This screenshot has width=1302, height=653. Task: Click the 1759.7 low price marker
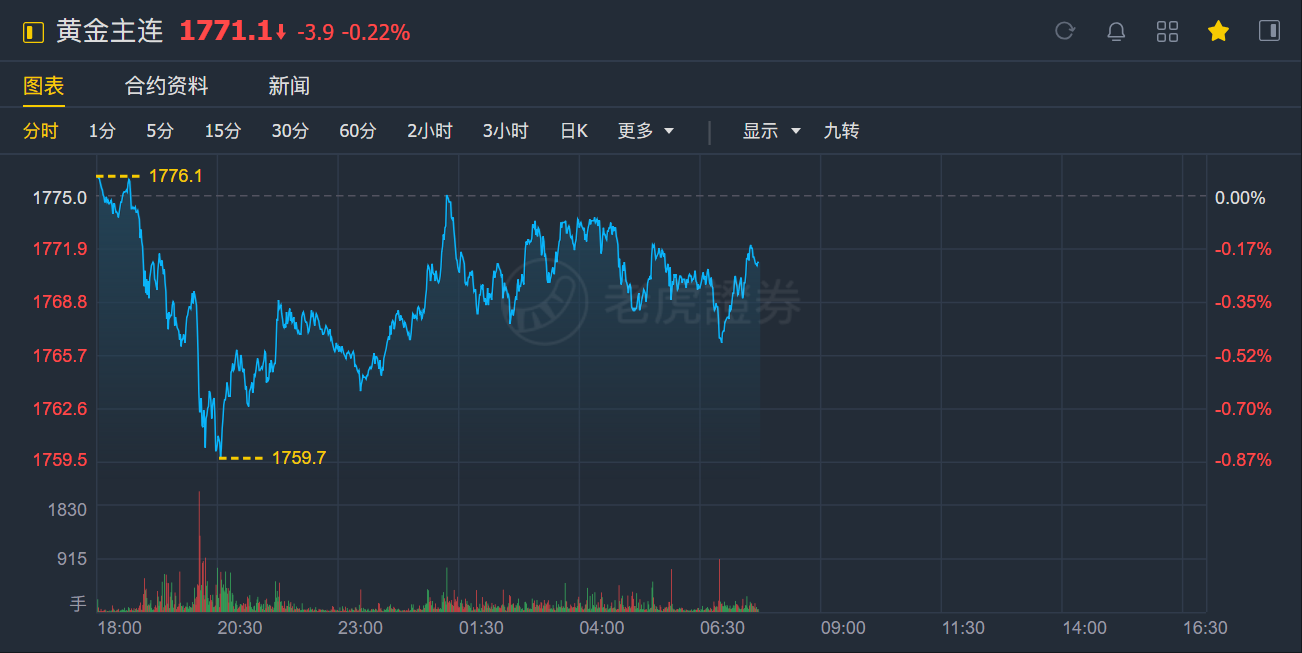(298, 458)
